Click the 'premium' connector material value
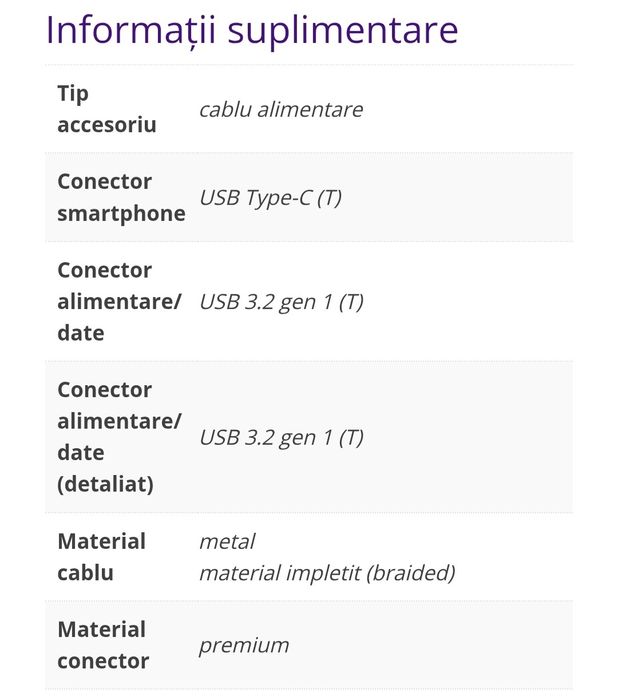Image resolution: width=618 pixels, height=700 pixels. [x=244, y=645]
